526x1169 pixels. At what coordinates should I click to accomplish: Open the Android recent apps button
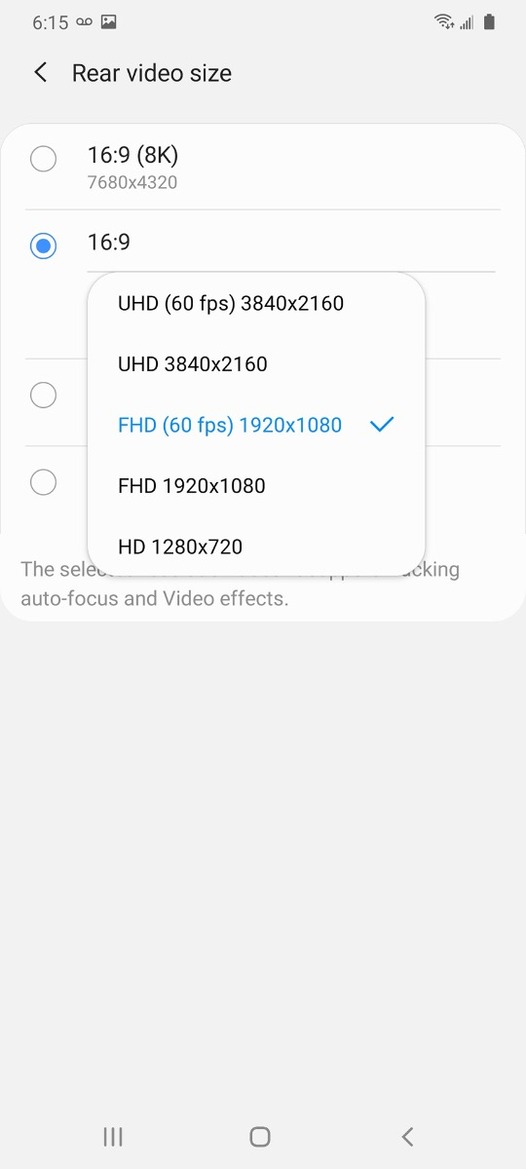pyautogui.click(x=113, y=1137)
